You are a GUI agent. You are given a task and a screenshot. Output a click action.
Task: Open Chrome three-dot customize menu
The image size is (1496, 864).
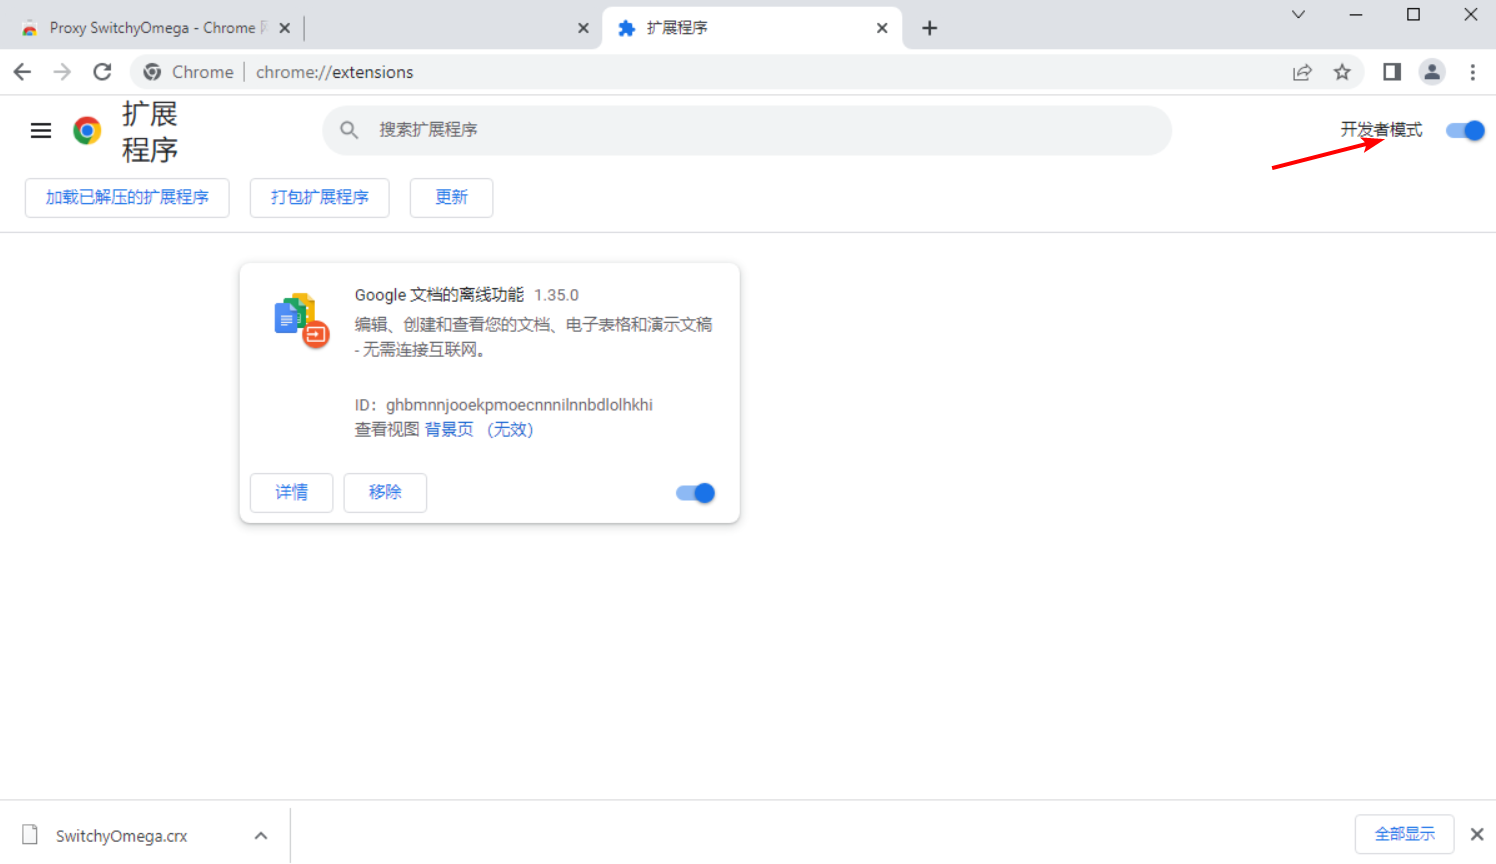(x=1472, y=72)
